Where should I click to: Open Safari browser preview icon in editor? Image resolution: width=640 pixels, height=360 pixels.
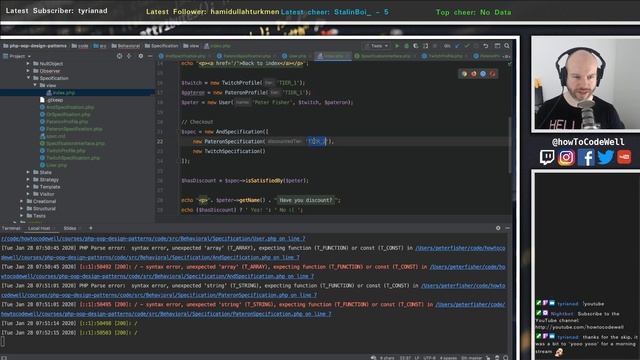point(483,74)
